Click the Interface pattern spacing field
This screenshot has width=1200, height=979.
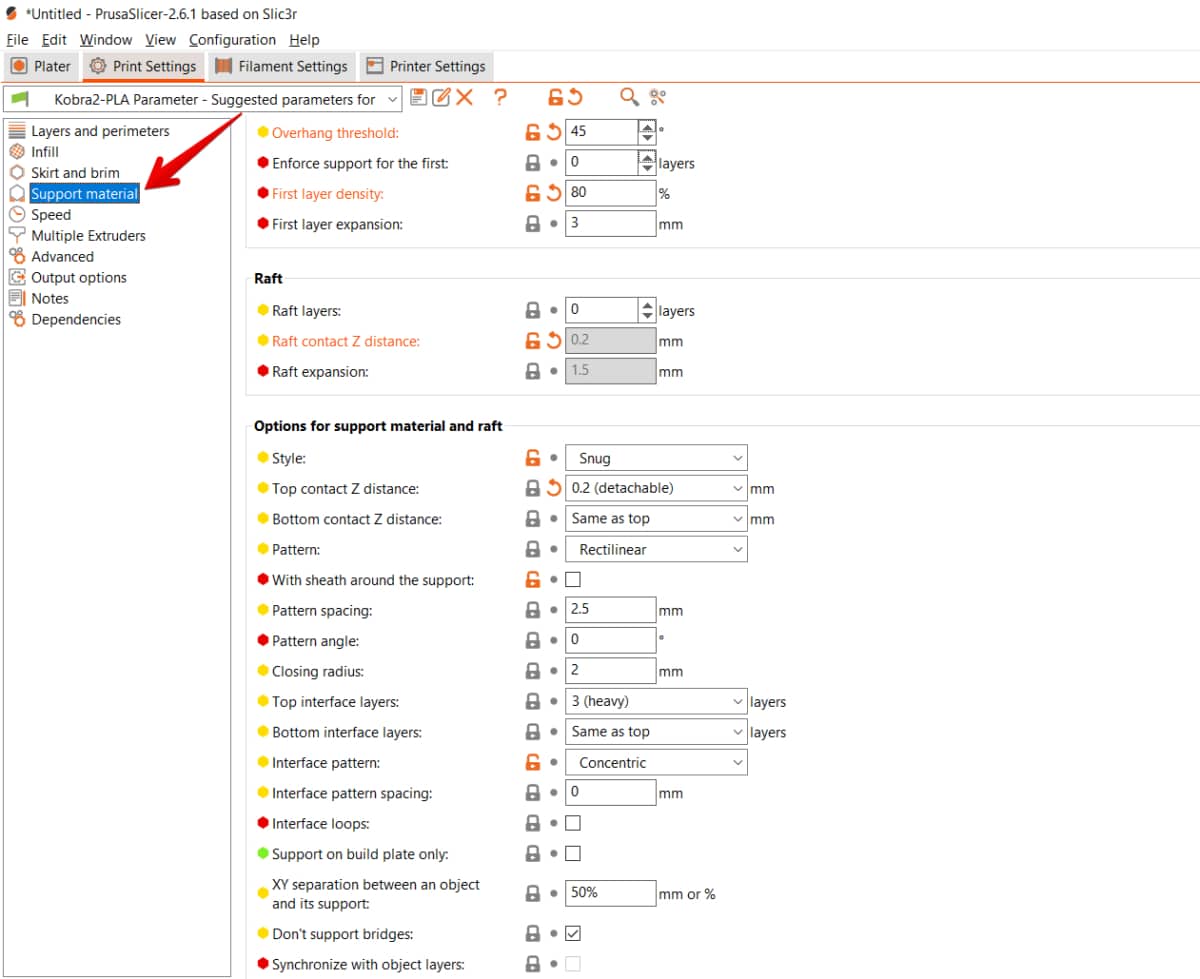click(611, 793)
